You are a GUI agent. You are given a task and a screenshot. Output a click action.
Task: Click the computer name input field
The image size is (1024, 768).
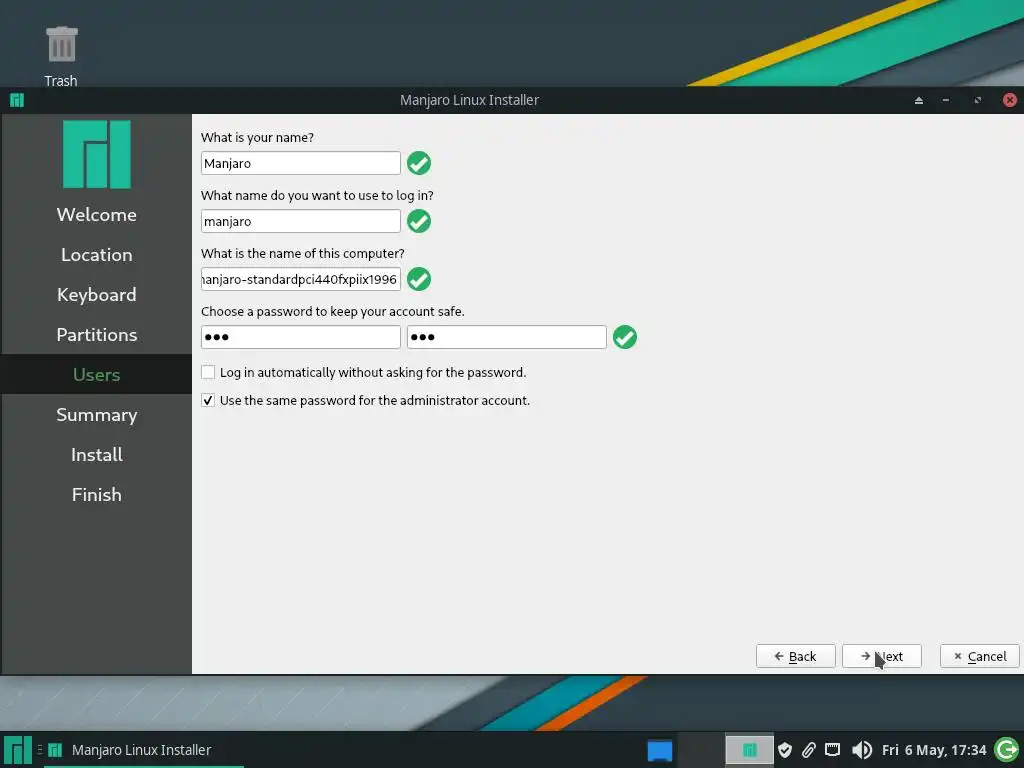[300, 280]
